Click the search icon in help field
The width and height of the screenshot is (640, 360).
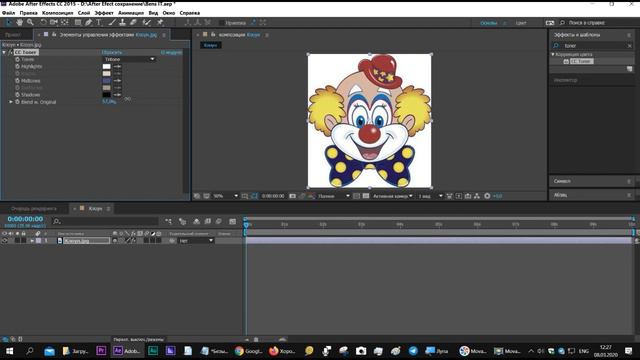pos(562,22)
